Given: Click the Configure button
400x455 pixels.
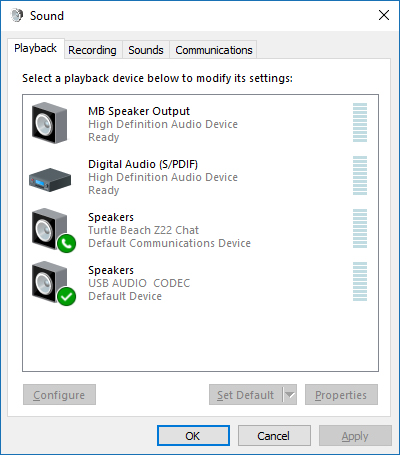Looking at the screenshot, I should 59,395.
